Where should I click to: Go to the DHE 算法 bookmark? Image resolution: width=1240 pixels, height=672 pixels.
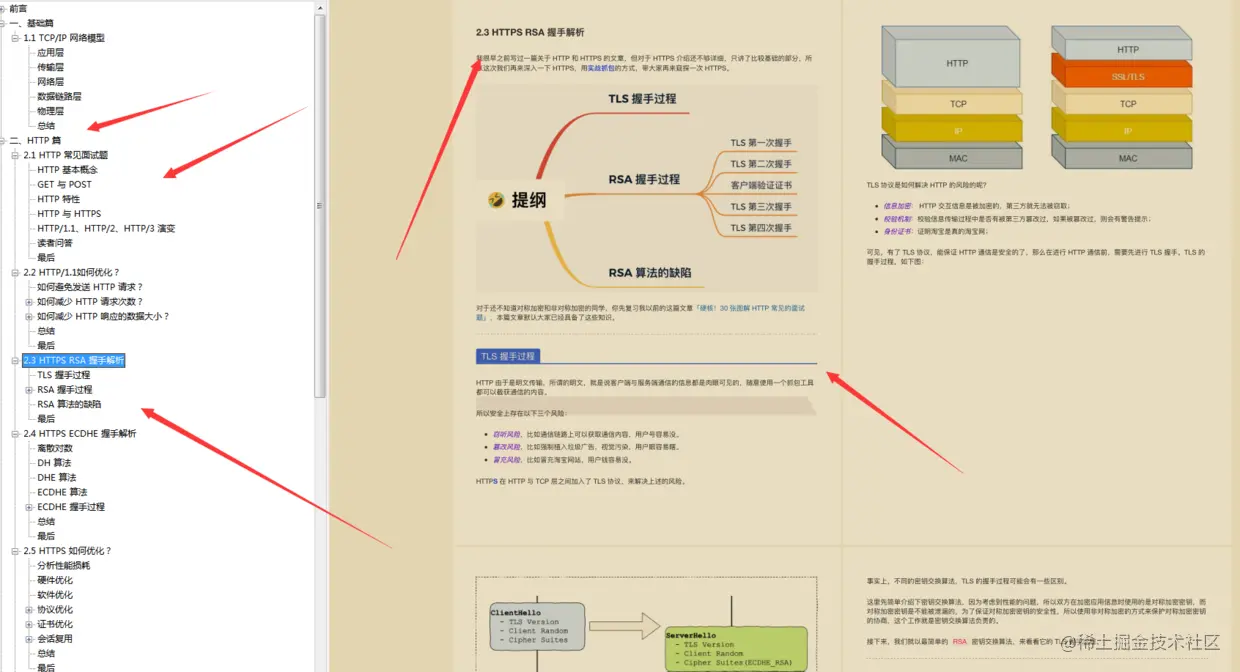point(57,477)
